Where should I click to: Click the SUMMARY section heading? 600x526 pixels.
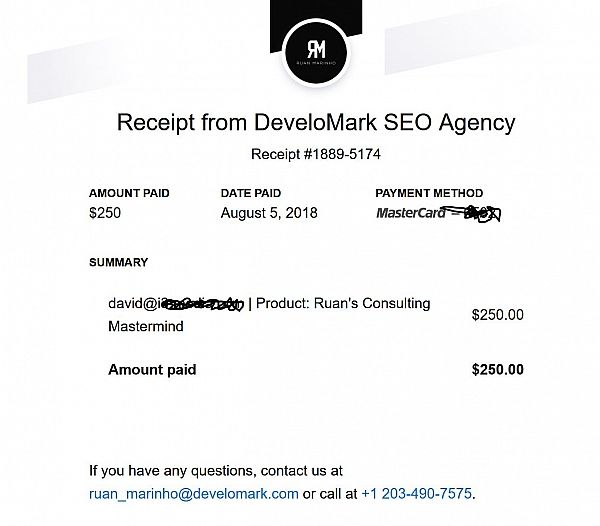click(118, 263)
